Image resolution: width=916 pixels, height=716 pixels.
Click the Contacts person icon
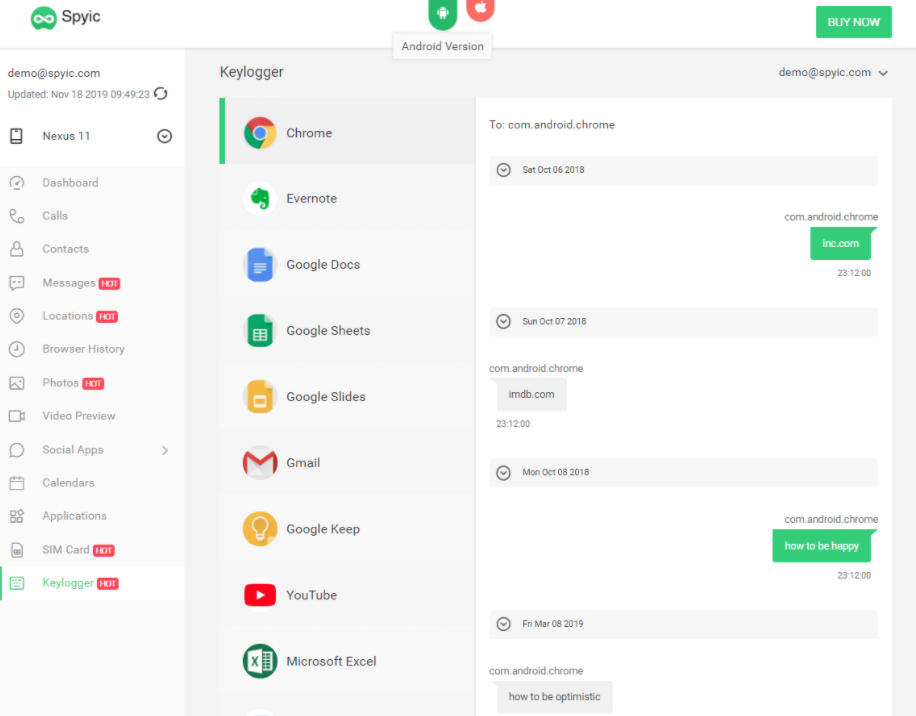tap(17, 249)
